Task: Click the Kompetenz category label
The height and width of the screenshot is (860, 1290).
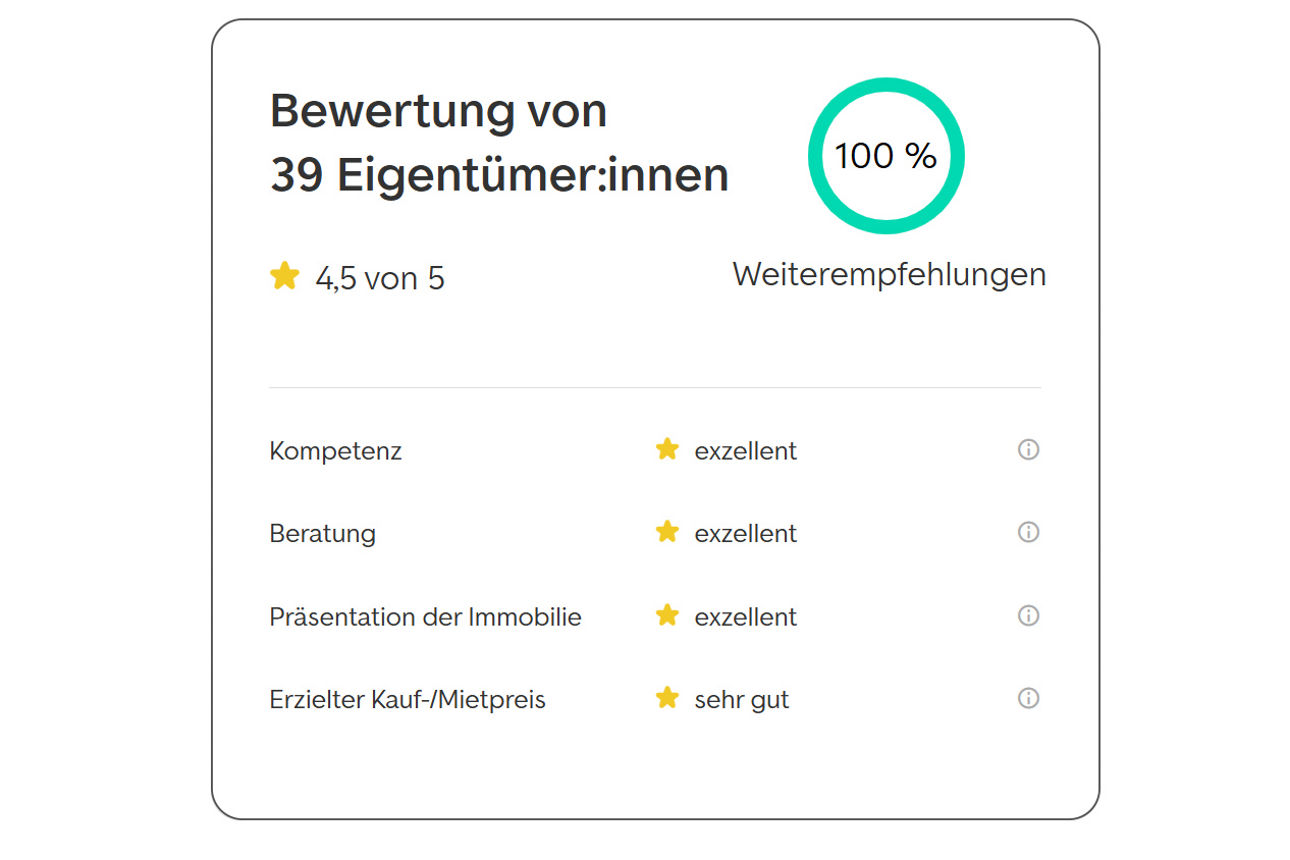Action: [x=335, y=451]
